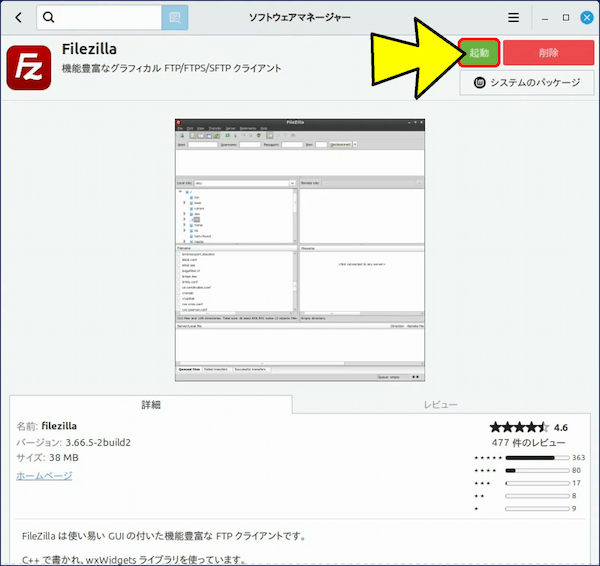The height and width of the screenshot is (566, 600).
Task: Click the magnifier icon in search box
Action: point(49,17)
